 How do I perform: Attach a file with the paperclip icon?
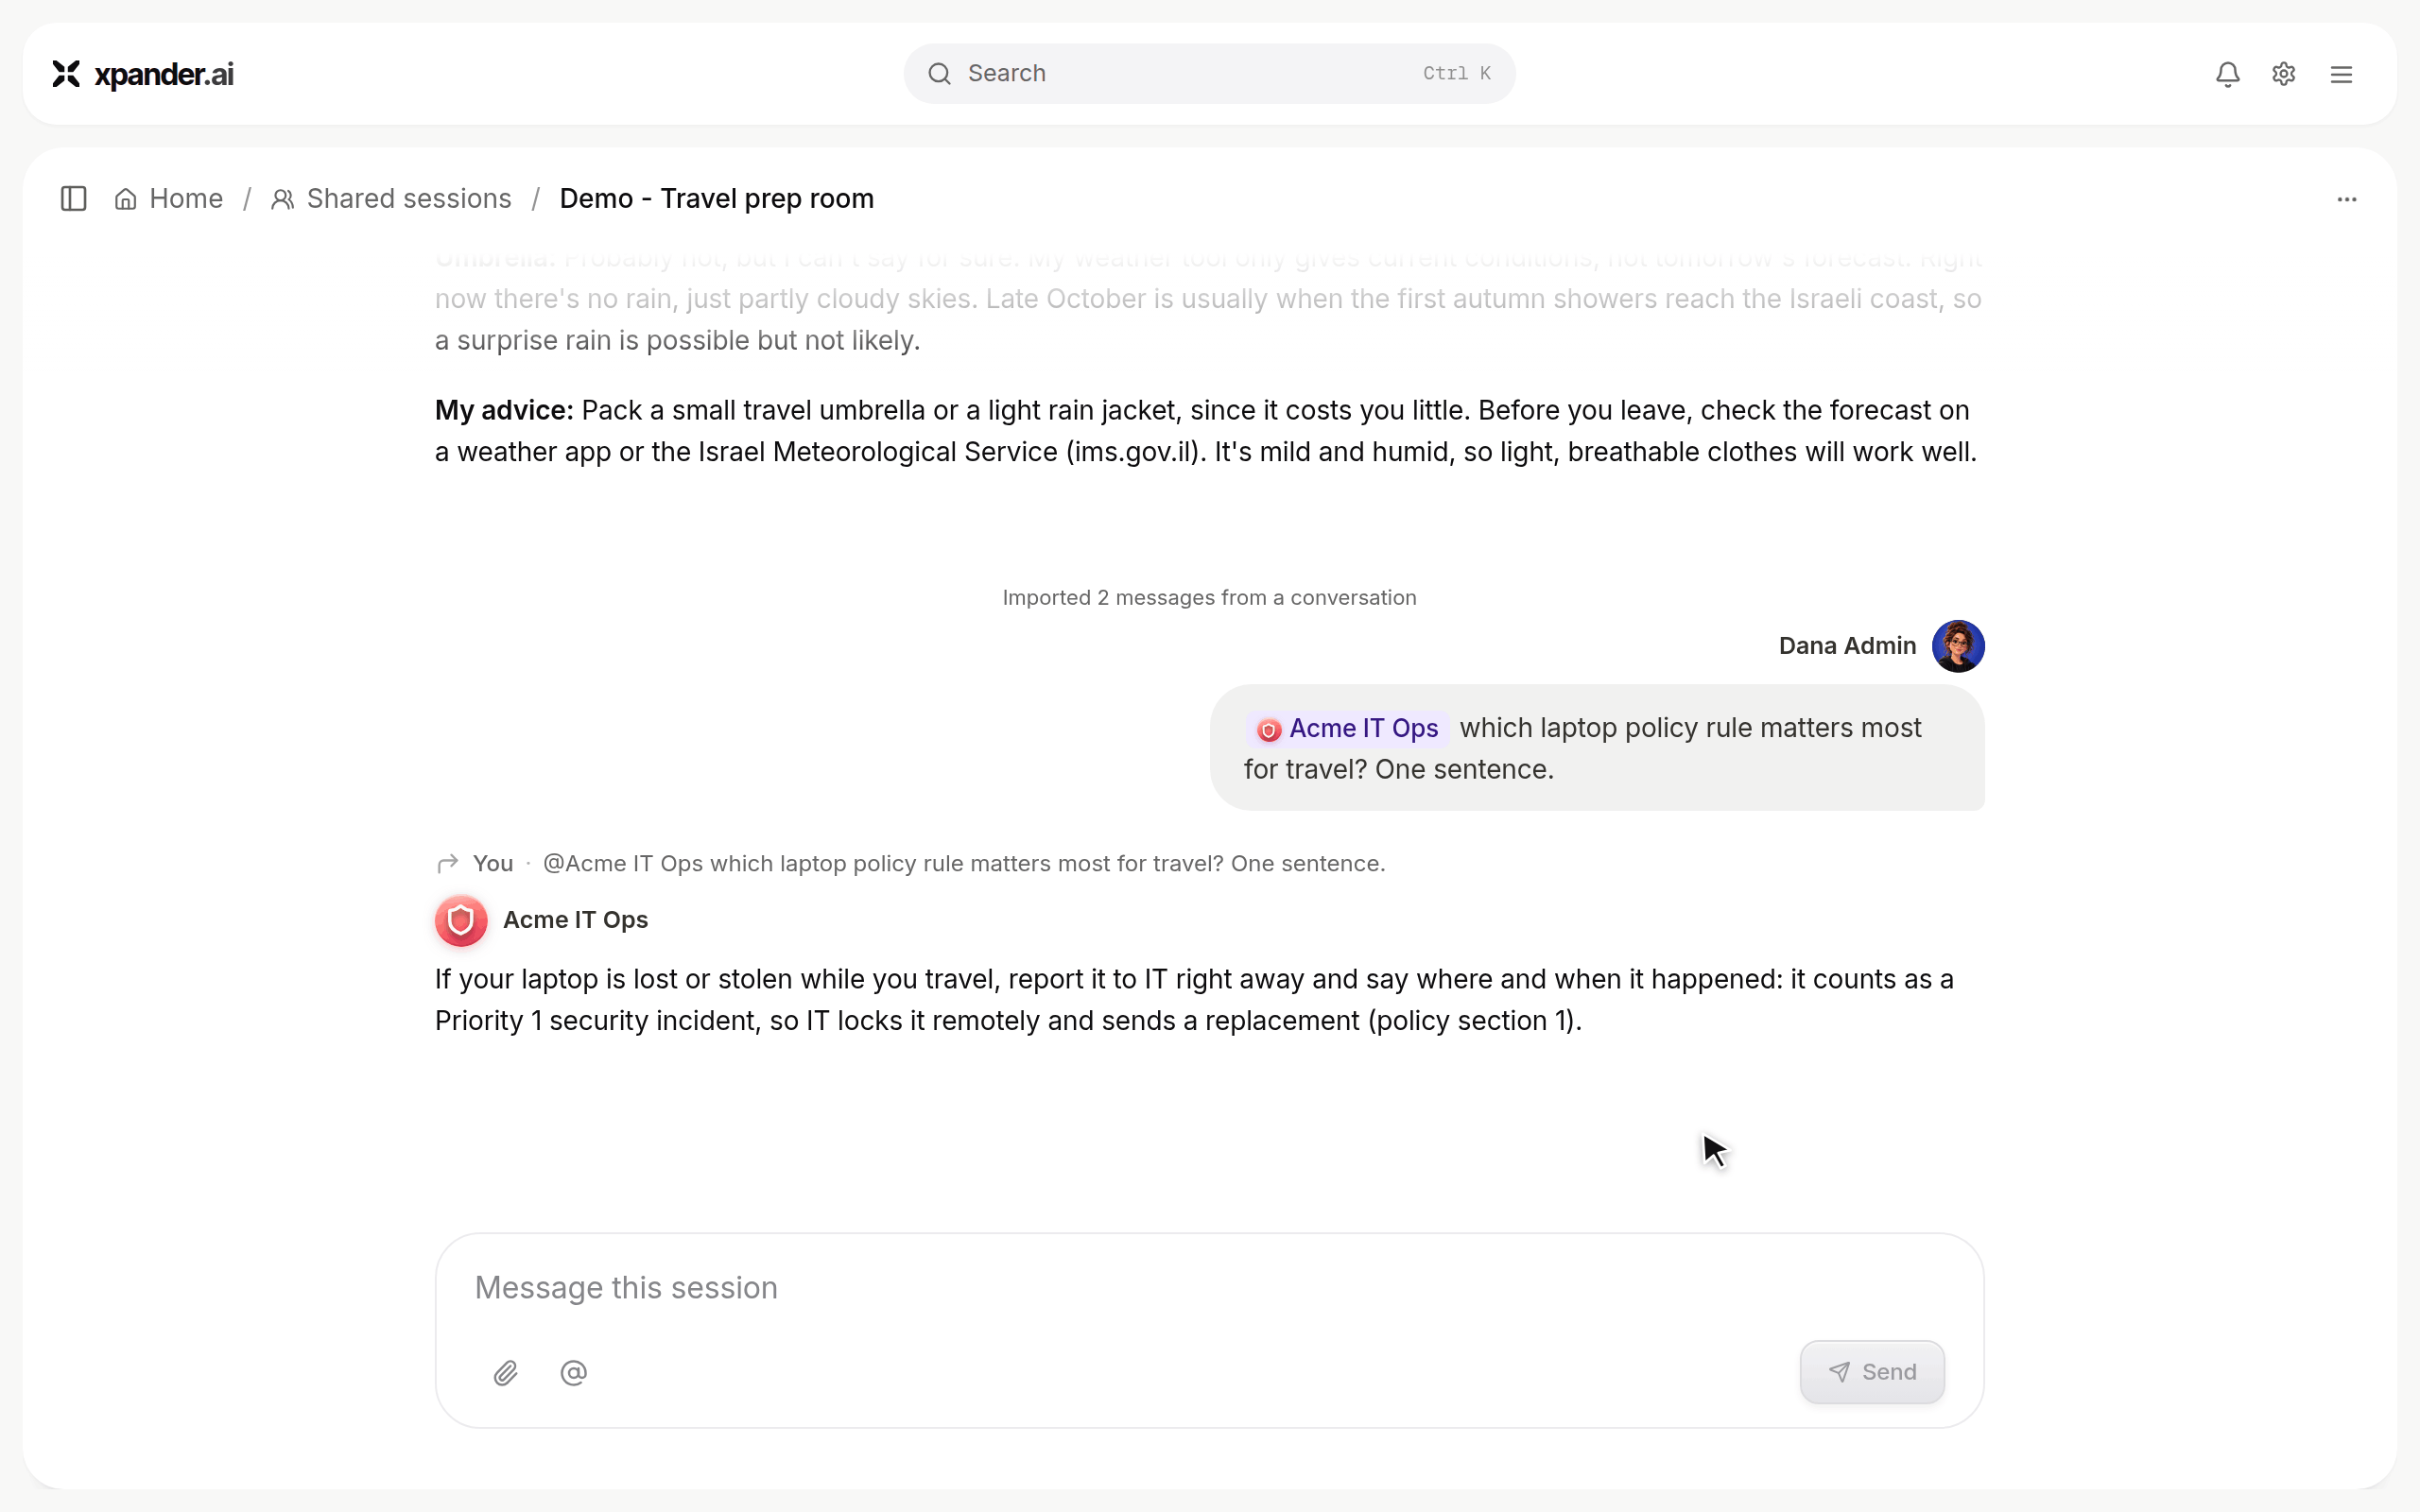pyautogui.click(x=506, y=1373)
